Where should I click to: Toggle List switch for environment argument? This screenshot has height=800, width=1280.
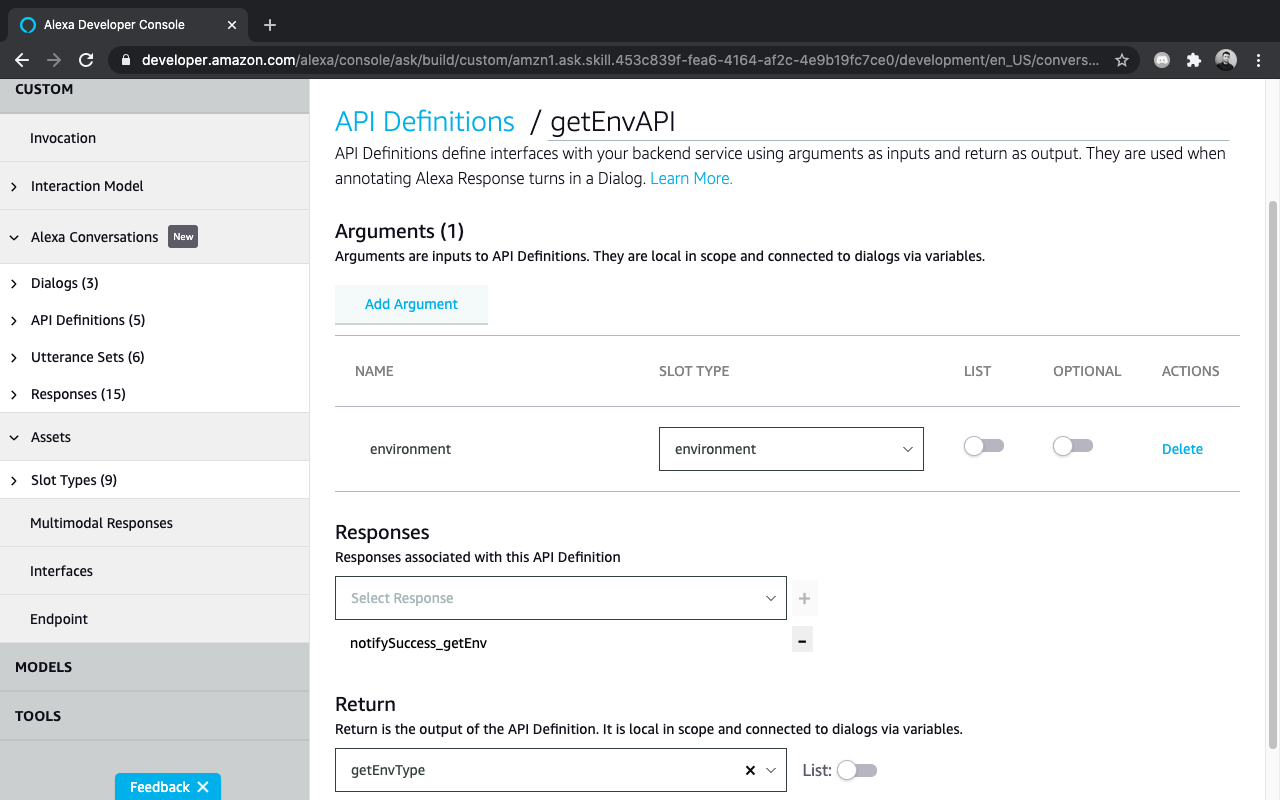click(x=983, y=446)
